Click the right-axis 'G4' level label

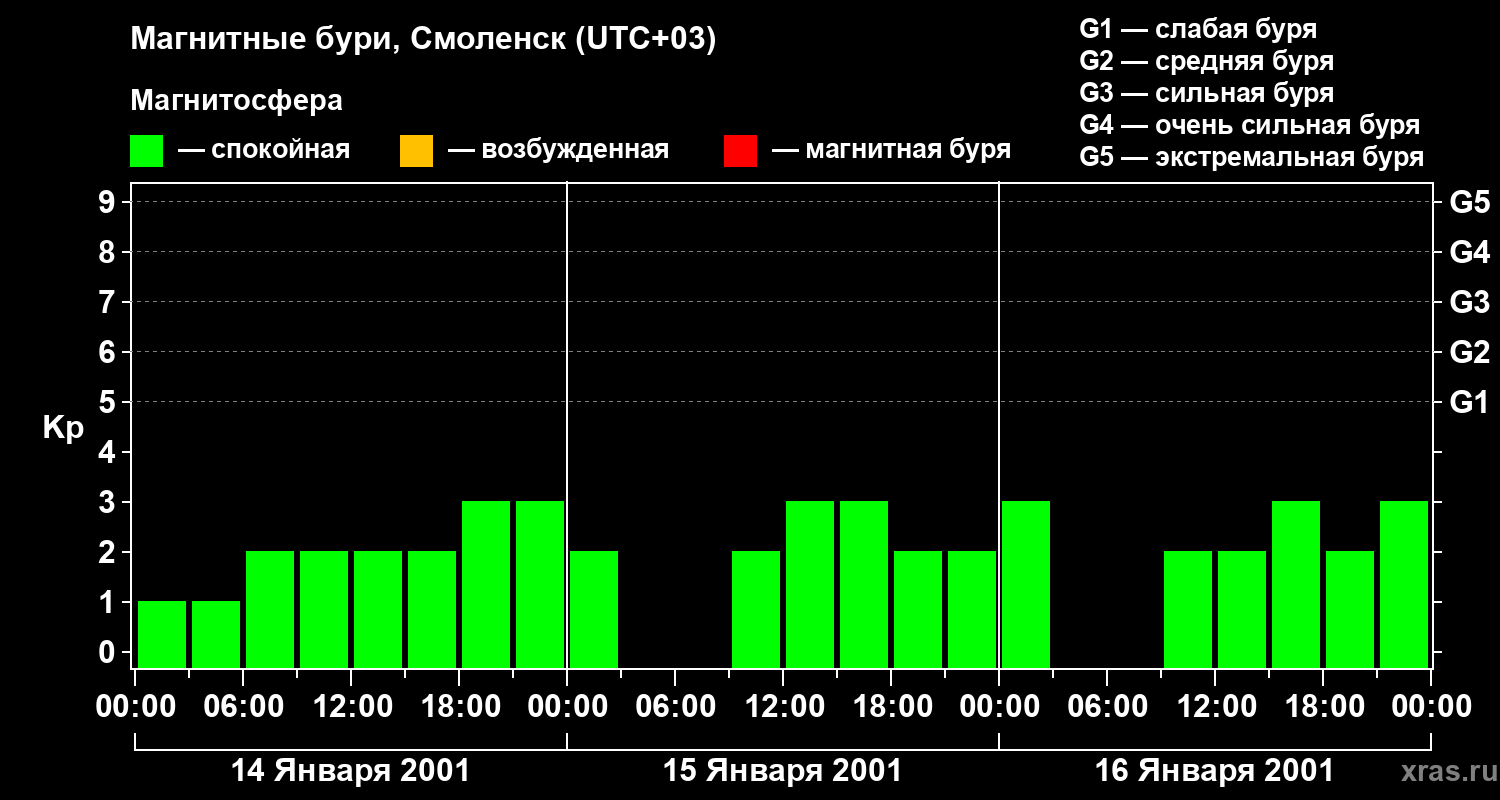coord(1469,252)
